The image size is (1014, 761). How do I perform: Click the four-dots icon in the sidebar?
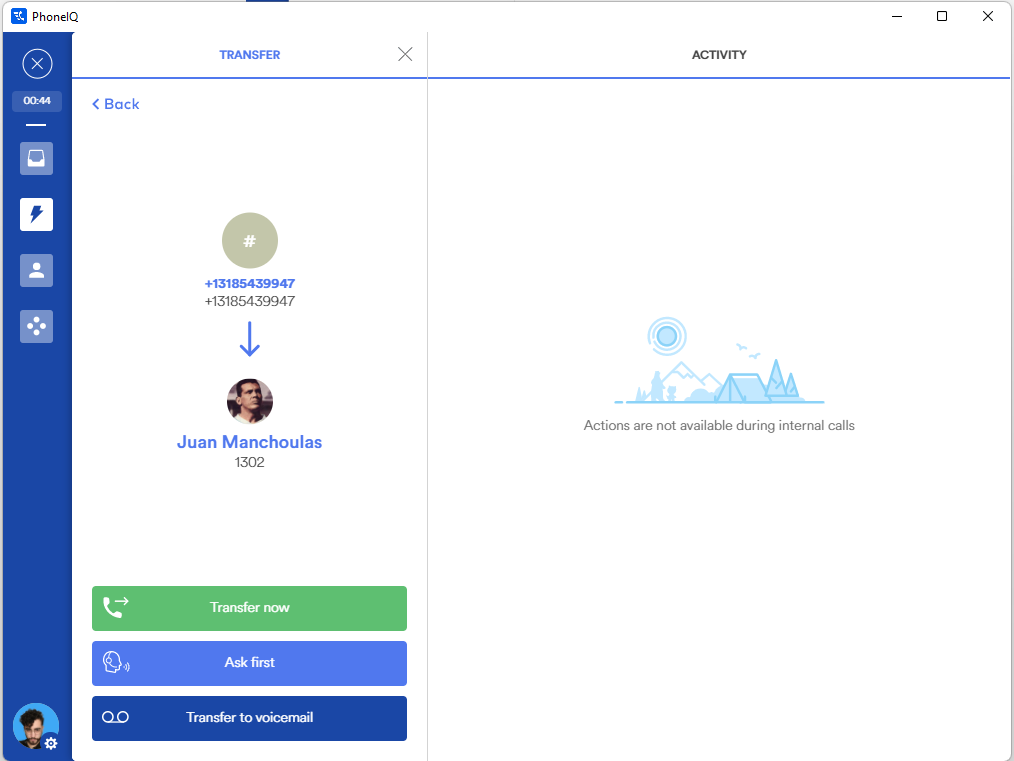(37, 326)
